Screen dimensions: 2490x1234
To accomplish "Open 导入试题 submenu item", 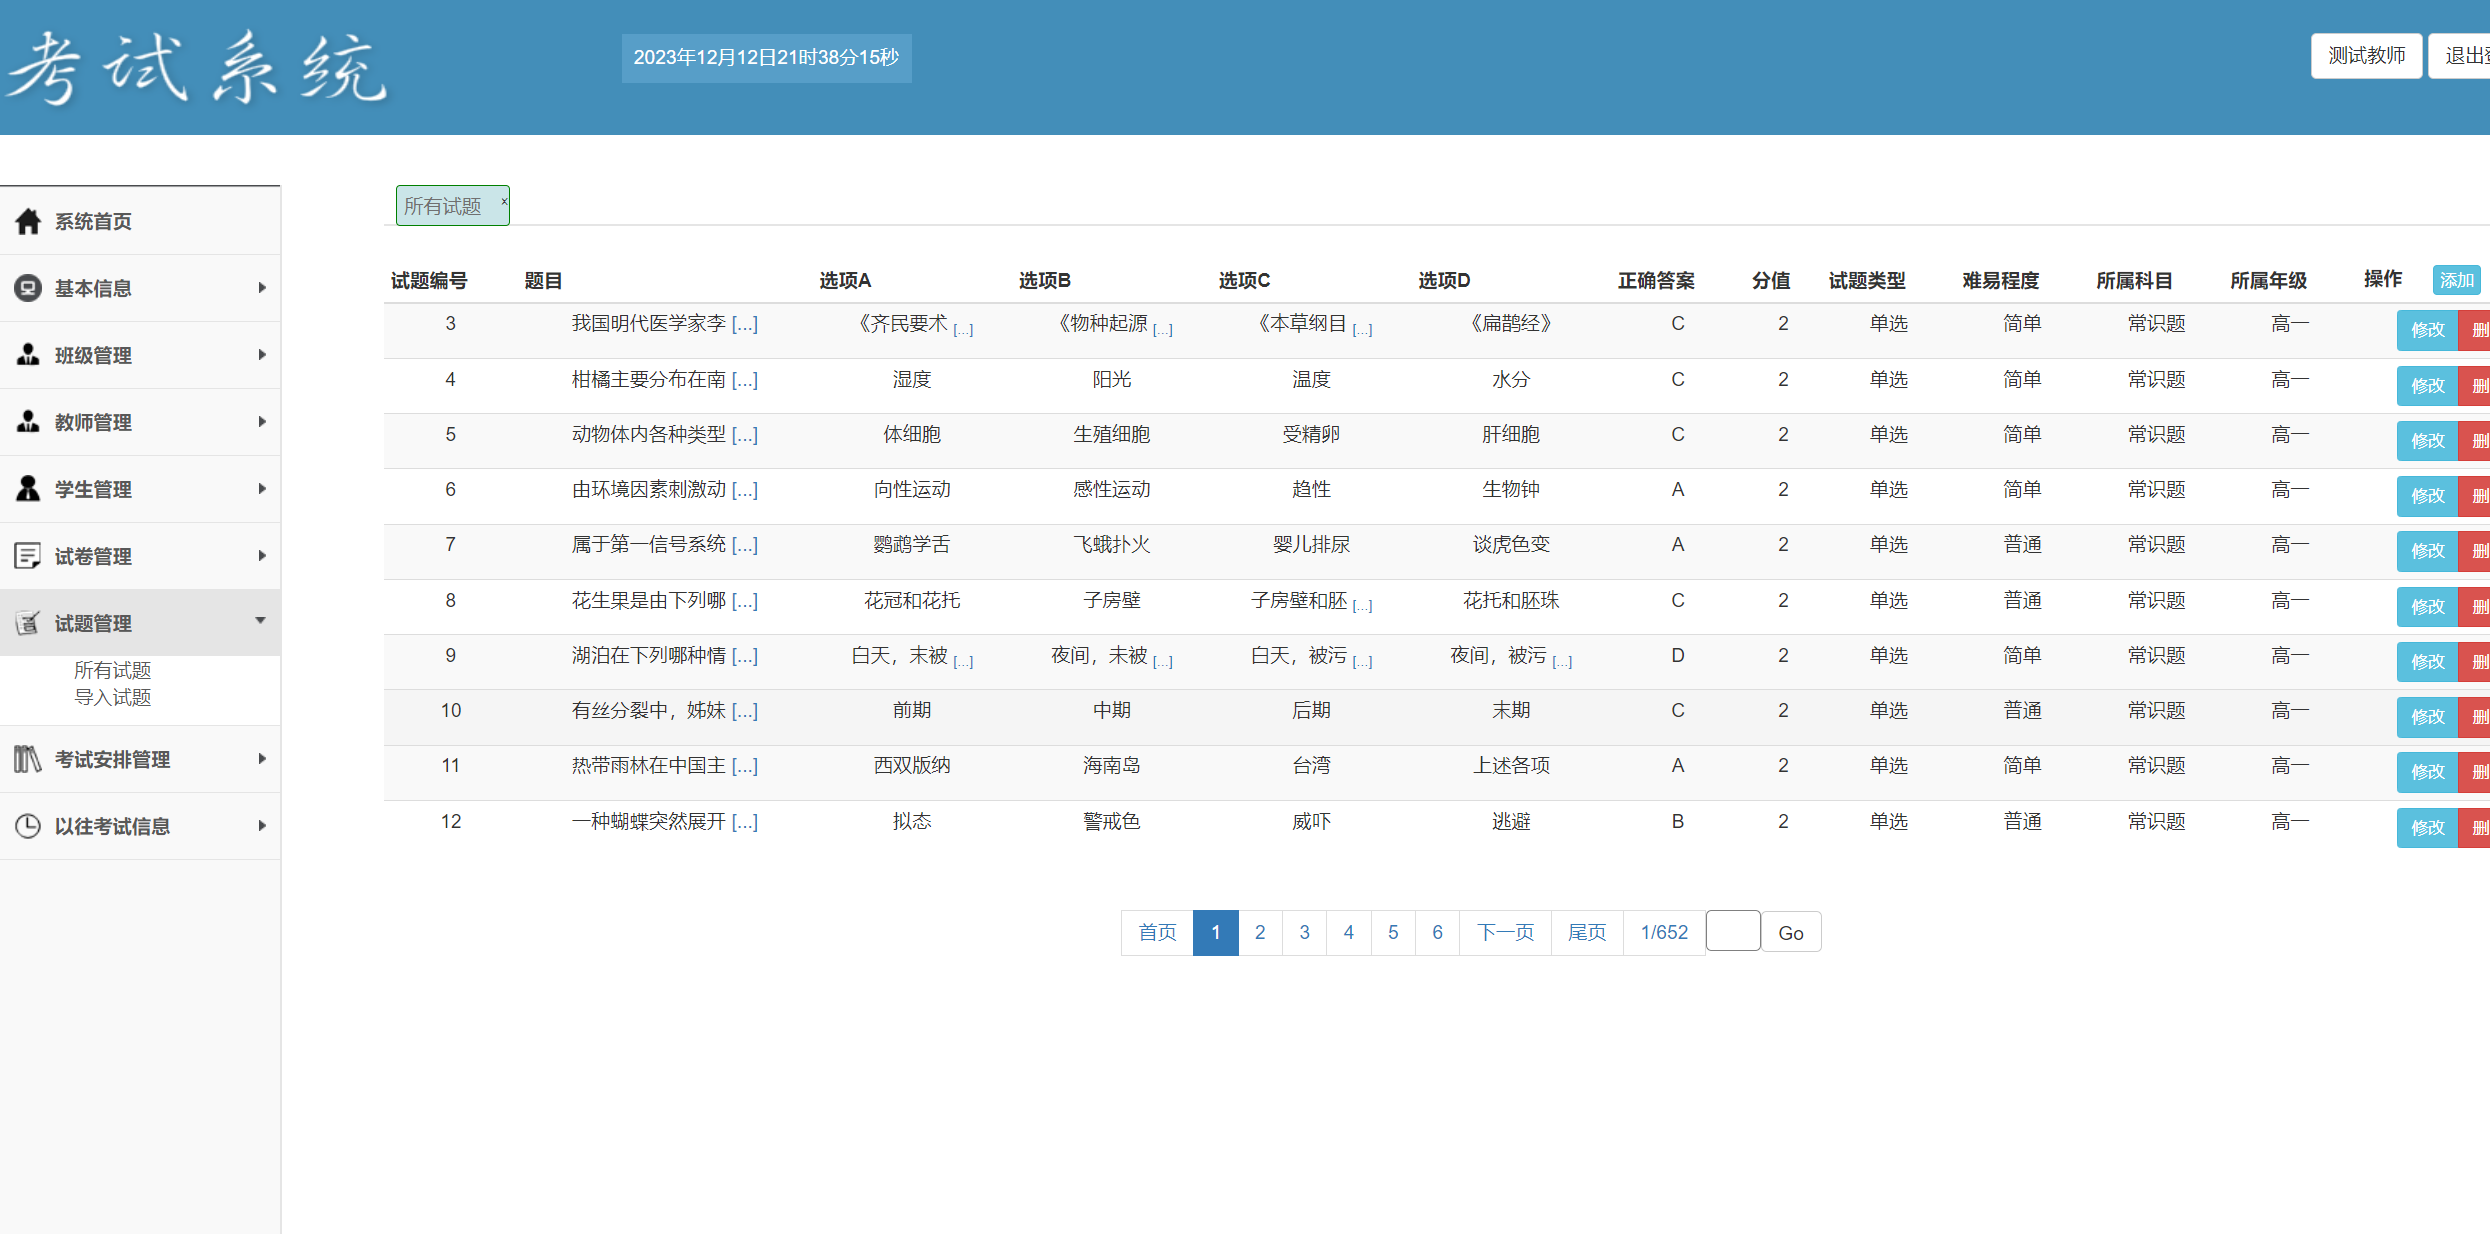I will 112,697.
